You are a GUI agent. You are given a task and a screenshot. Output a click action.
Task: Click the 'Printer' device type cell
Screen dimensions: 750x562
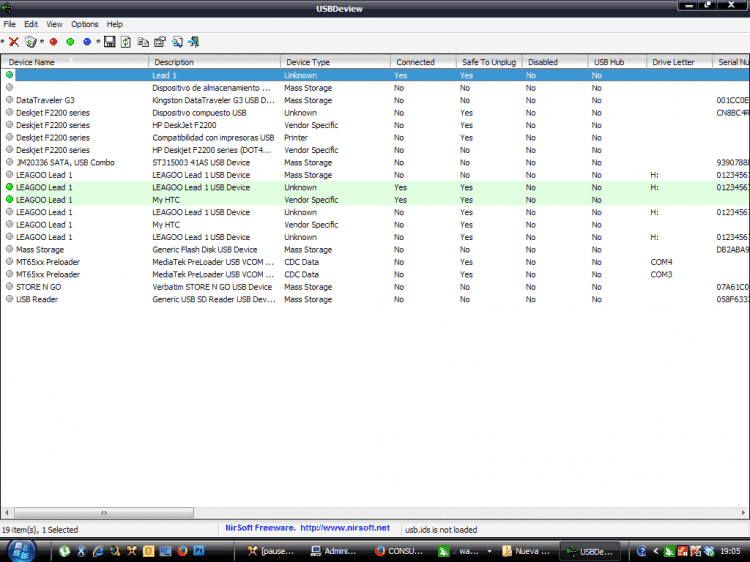(x=296, y=137)
